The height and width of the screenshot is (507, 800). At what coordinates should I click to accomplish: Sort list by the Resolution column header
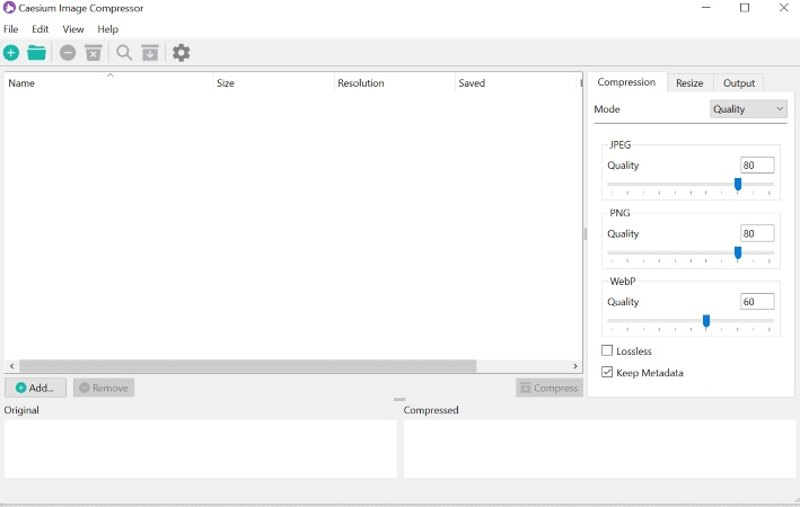[x=394, y=83]
